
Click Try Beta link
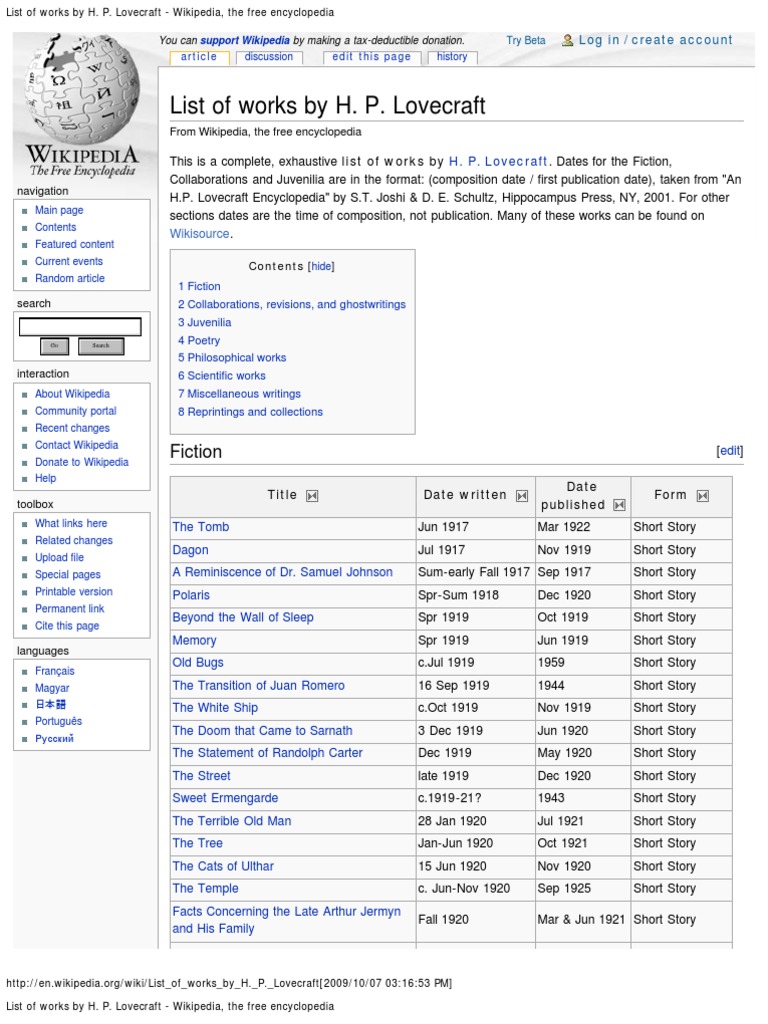pos(526,40)
